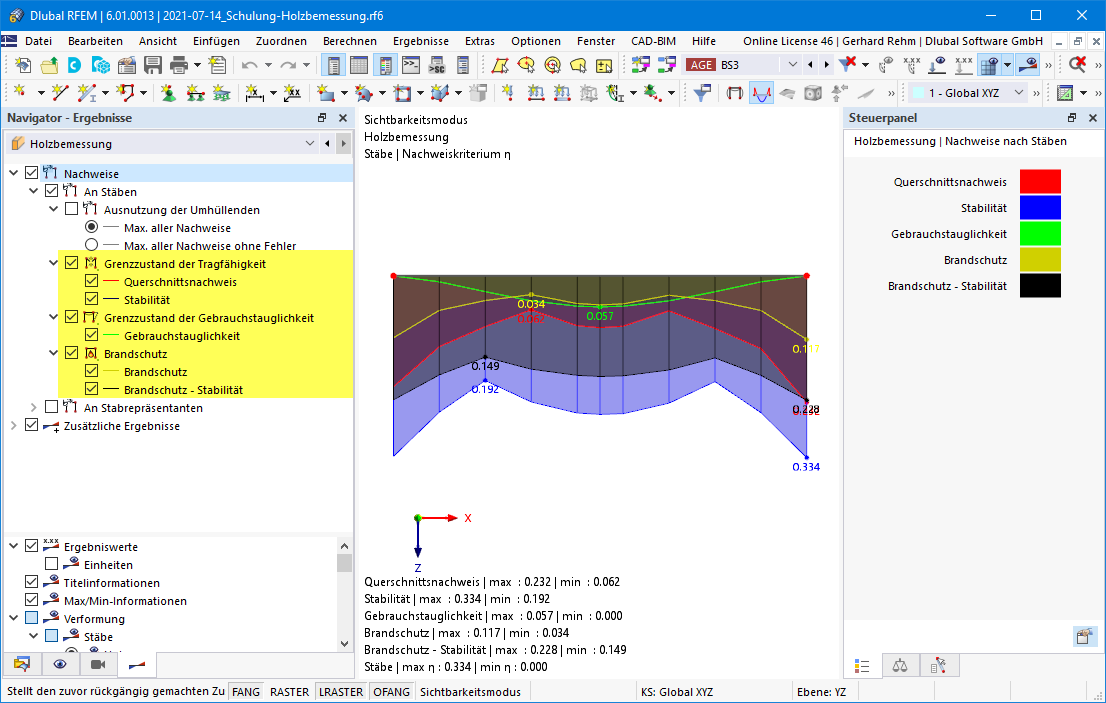Open the Holzbemessung navigator dropdown
Screen dimensions: 1106x703
click(309, 144)
